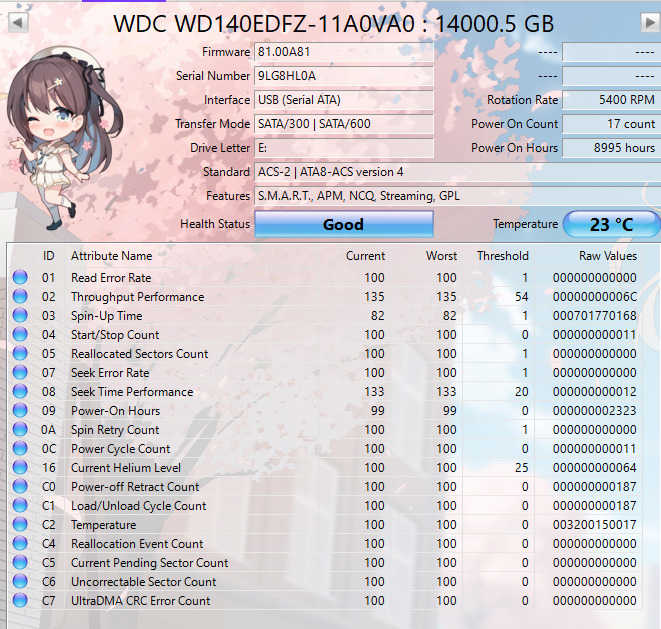Go to the previous disk with the left arrow
Viewport: 661px width, 629px height.
[18, 22]
